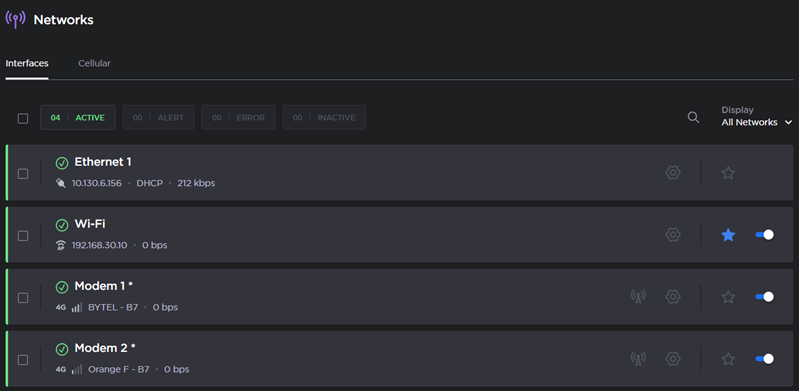The width and height of the screenshot is (800, 391).
Task: Open Ethernet 1 settings gear
Action: click(x=673, y=173)
